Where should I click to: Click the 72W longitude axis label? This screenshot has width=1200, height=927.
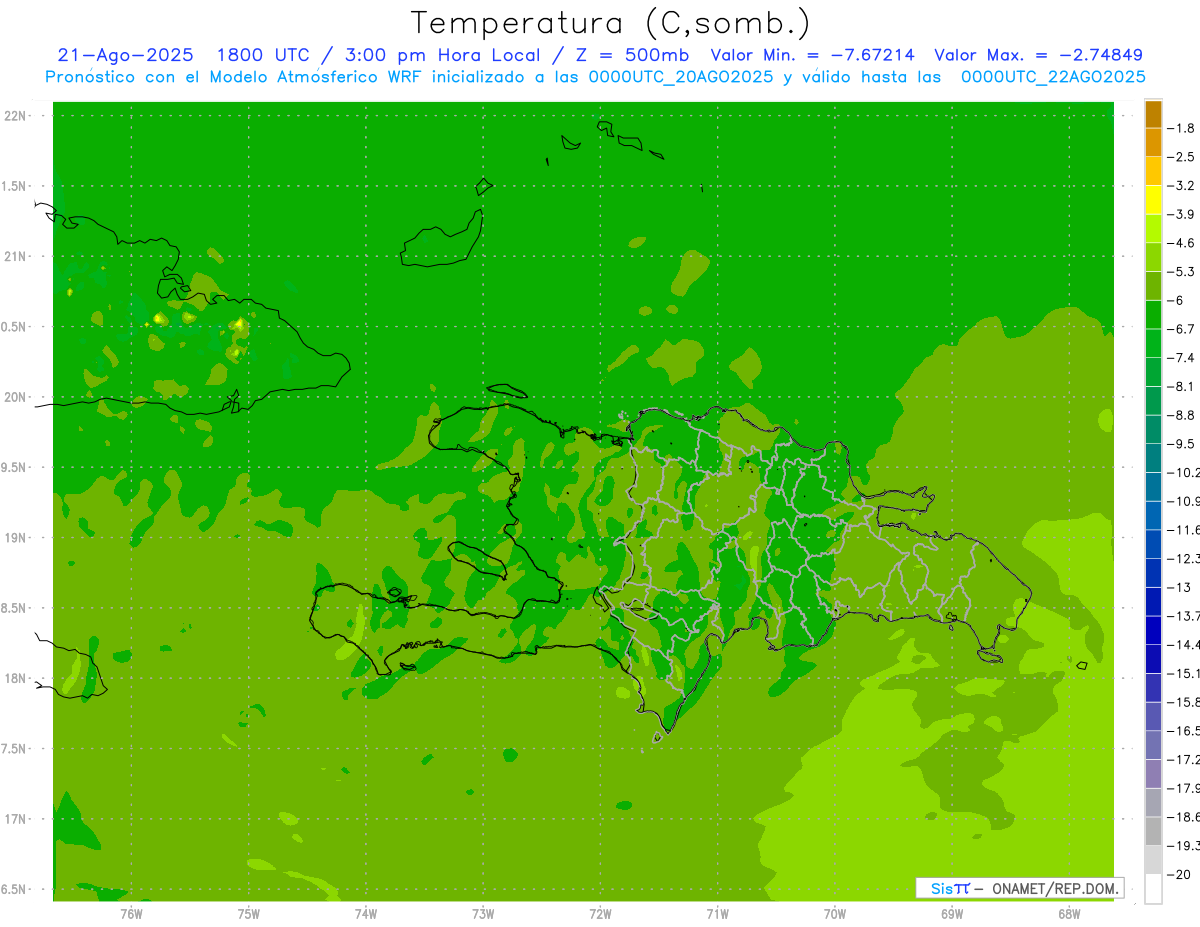600,913
